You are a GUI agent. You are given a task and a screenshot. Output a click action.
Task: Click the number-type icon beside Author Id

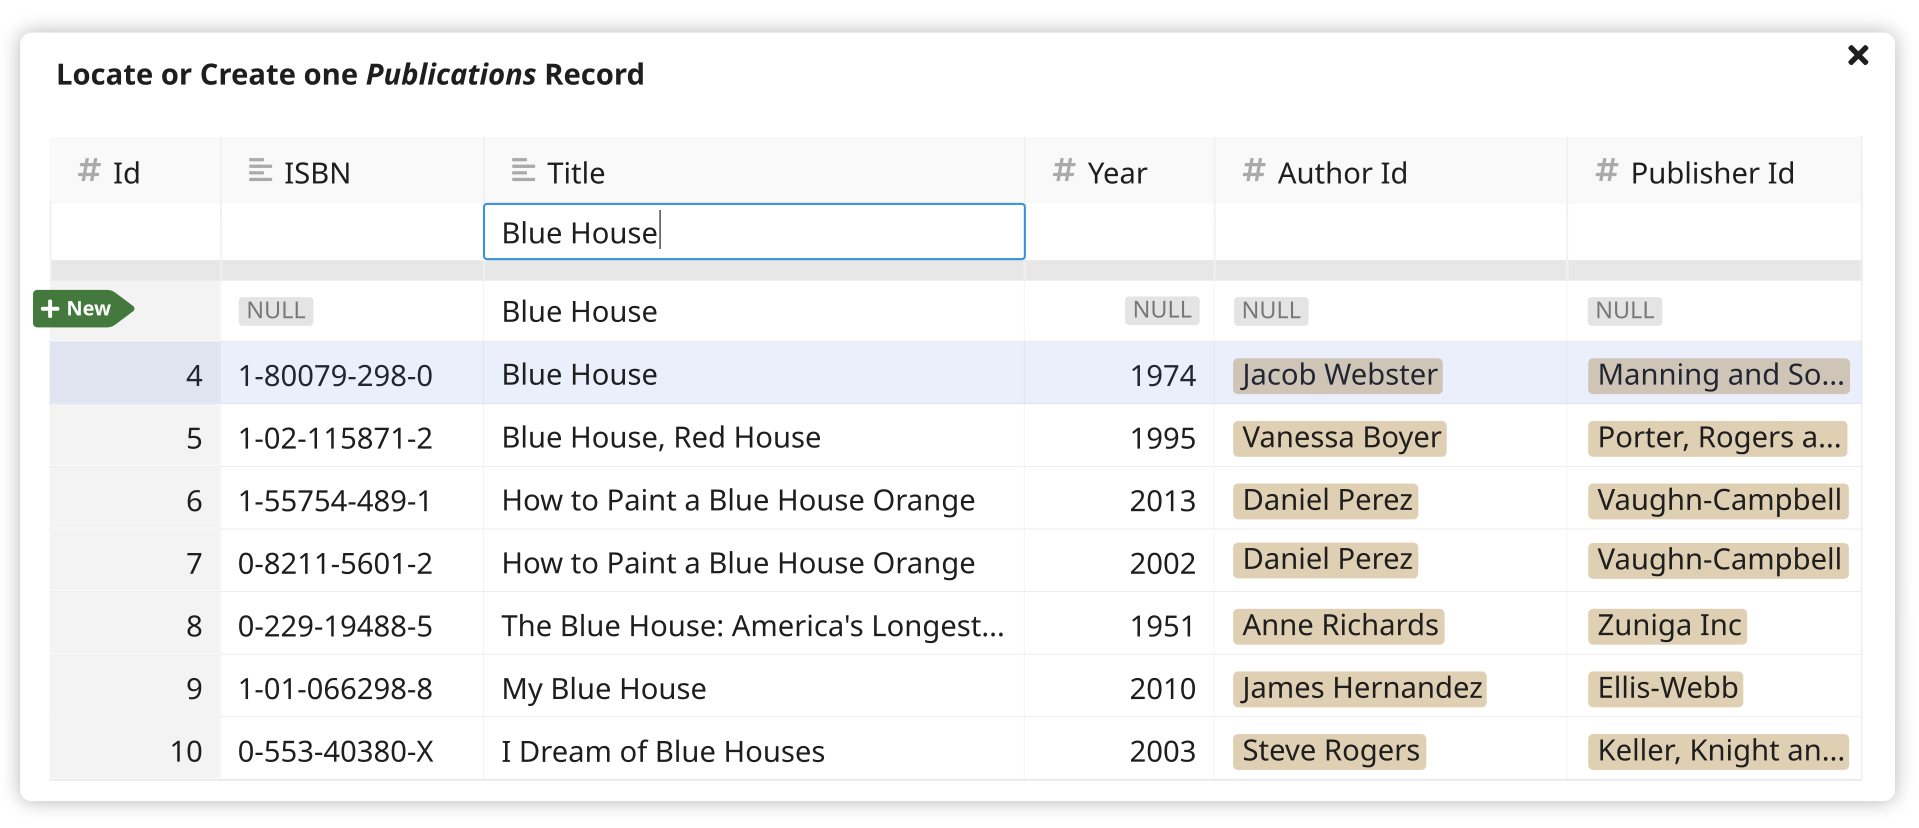pyautogui.click(x=1254, y=170)
